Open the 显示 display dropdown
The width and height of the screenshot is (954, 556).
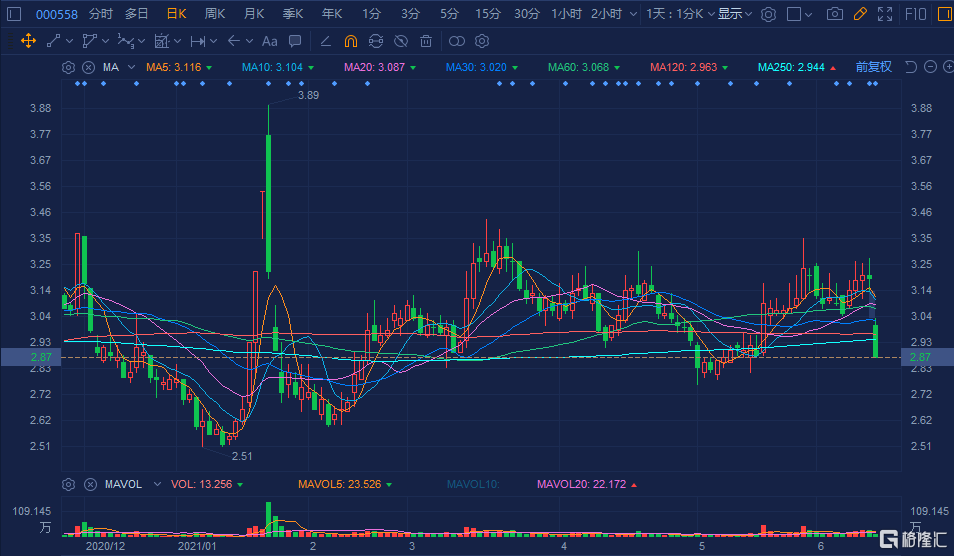pyautogui.click(x=735, y=13)
